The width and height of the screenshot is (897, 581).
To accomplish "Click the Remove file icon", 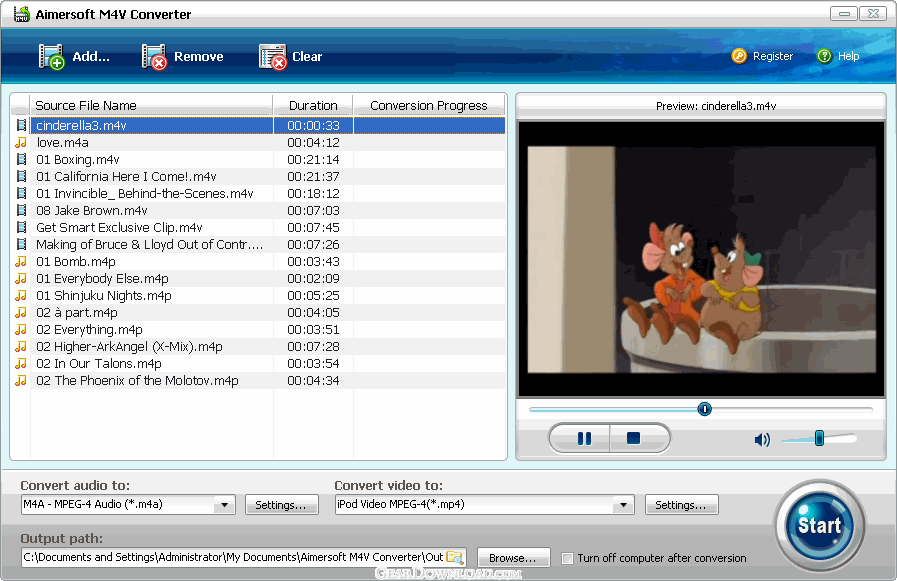I will click(154, 57).
